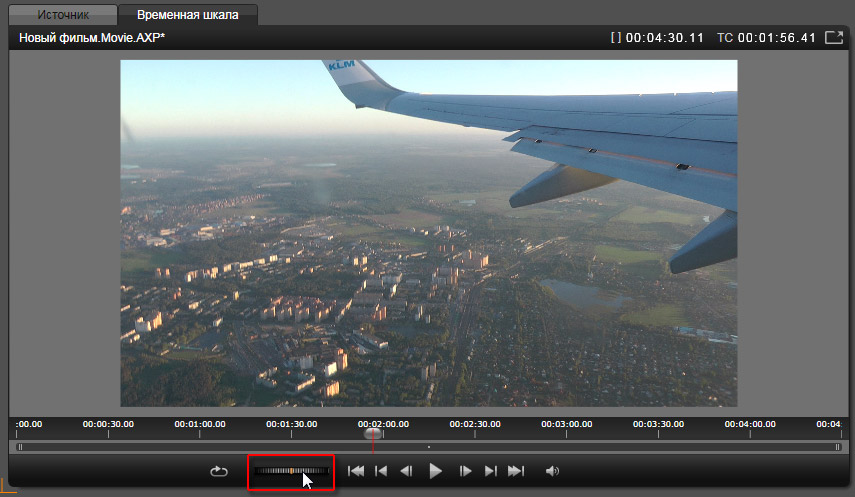The width and height of the screenshot is (855, 497).
Task: Select the Временная шкала tab
Action: click(x=188, y=15)
